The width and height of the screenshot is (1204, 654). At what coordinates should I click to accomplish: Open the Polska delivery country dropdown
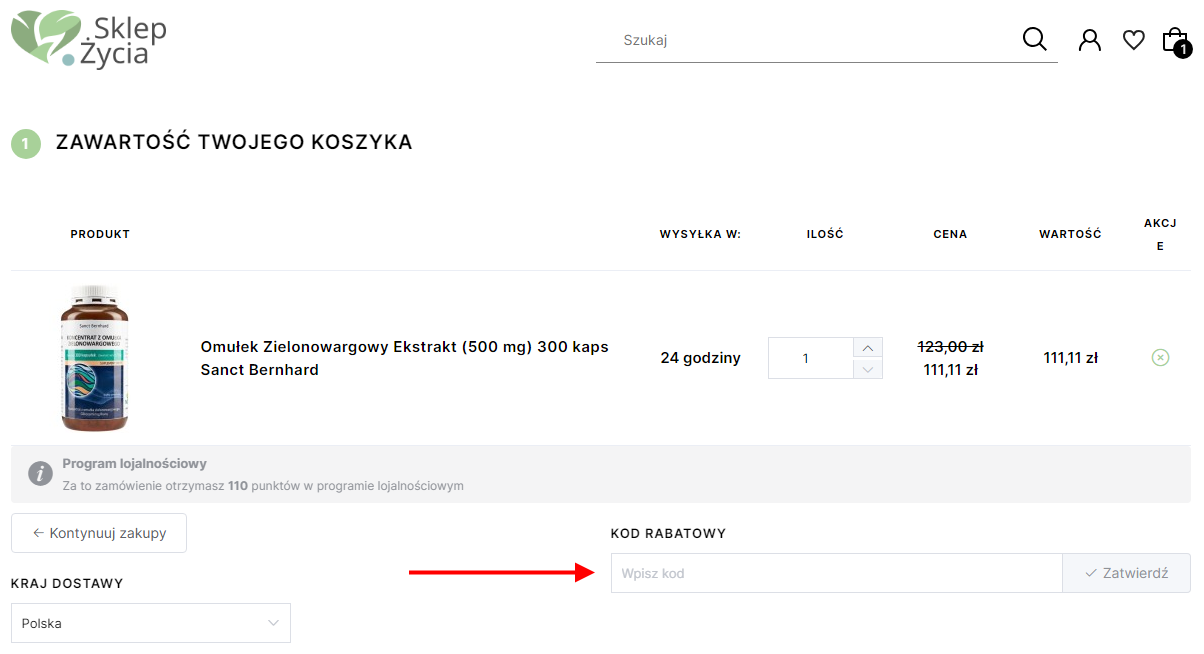(151, 623)
